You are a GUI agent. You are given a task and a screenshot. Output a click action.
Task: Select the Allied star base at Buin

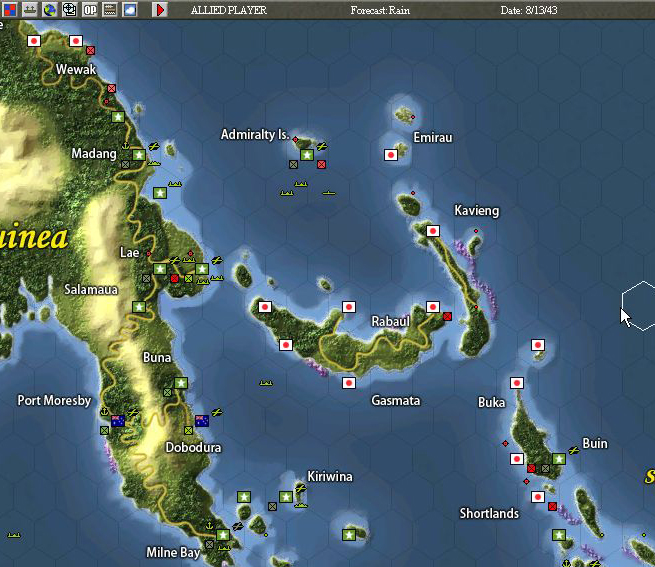(x=559, y=459)
